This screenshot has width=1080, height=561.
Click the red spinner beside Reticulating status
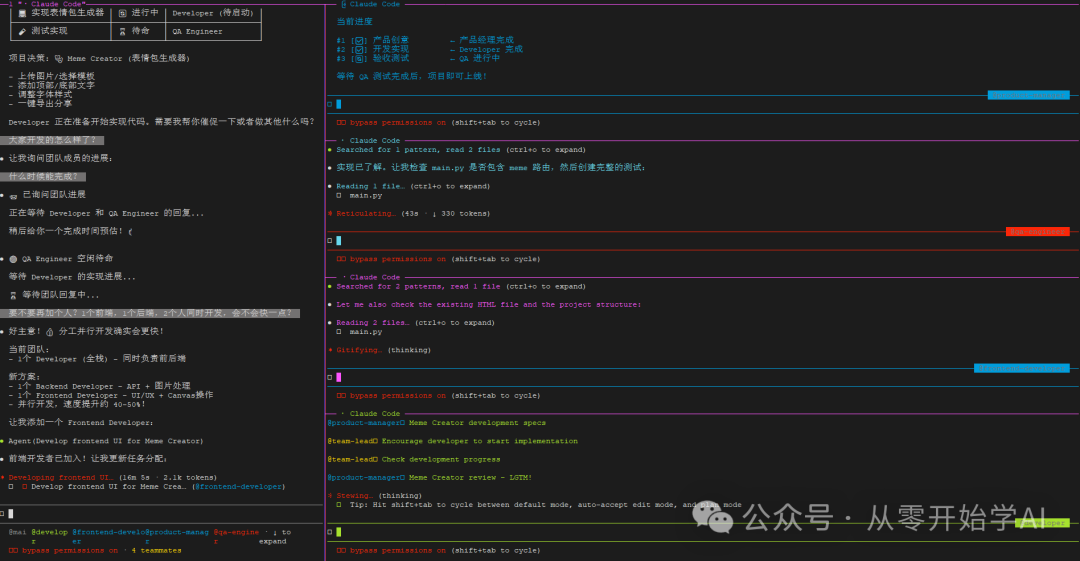(330, 213)
